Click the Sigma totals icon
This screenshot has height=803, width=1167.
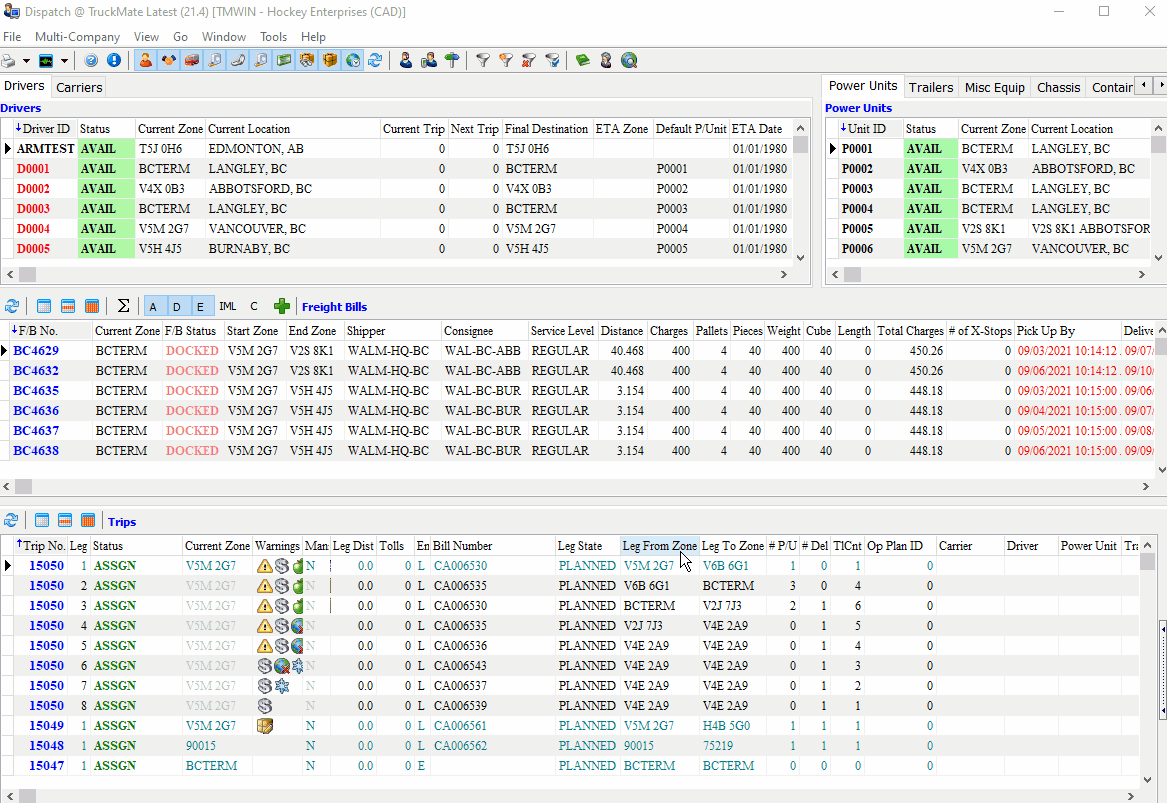[123, 307]
